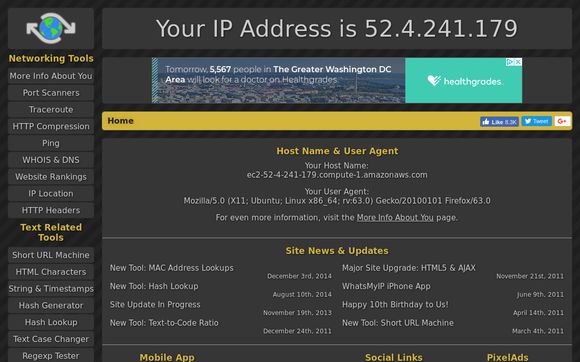580x362 pixels.
Task: Click the August 10th, 2014 date
Action: tap(302, 295)
